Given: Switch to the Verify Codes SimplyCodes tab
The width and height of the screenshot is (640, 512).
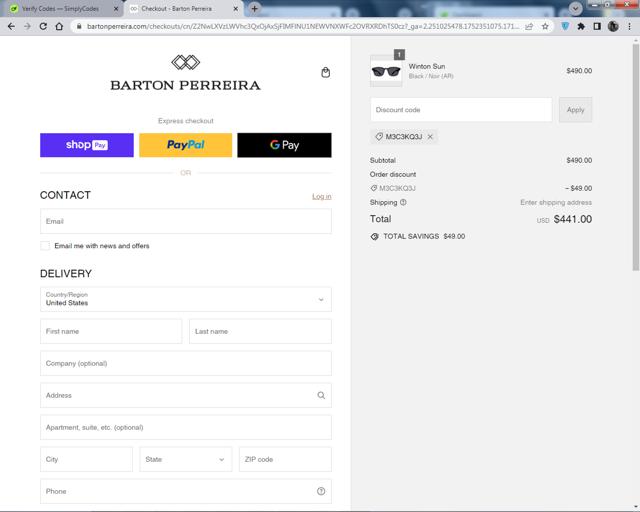Looking at the screenshot, I should pos(60,9).
